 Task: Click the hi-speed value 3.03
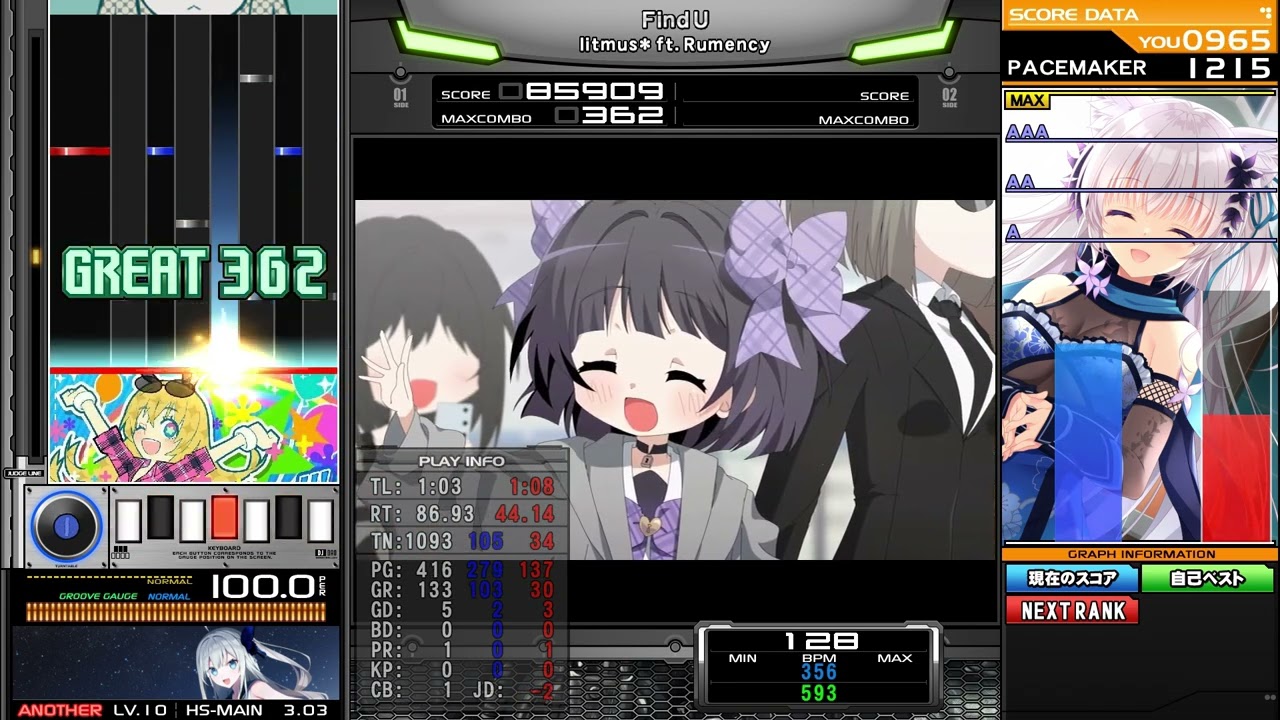click(x=306, y=710)
